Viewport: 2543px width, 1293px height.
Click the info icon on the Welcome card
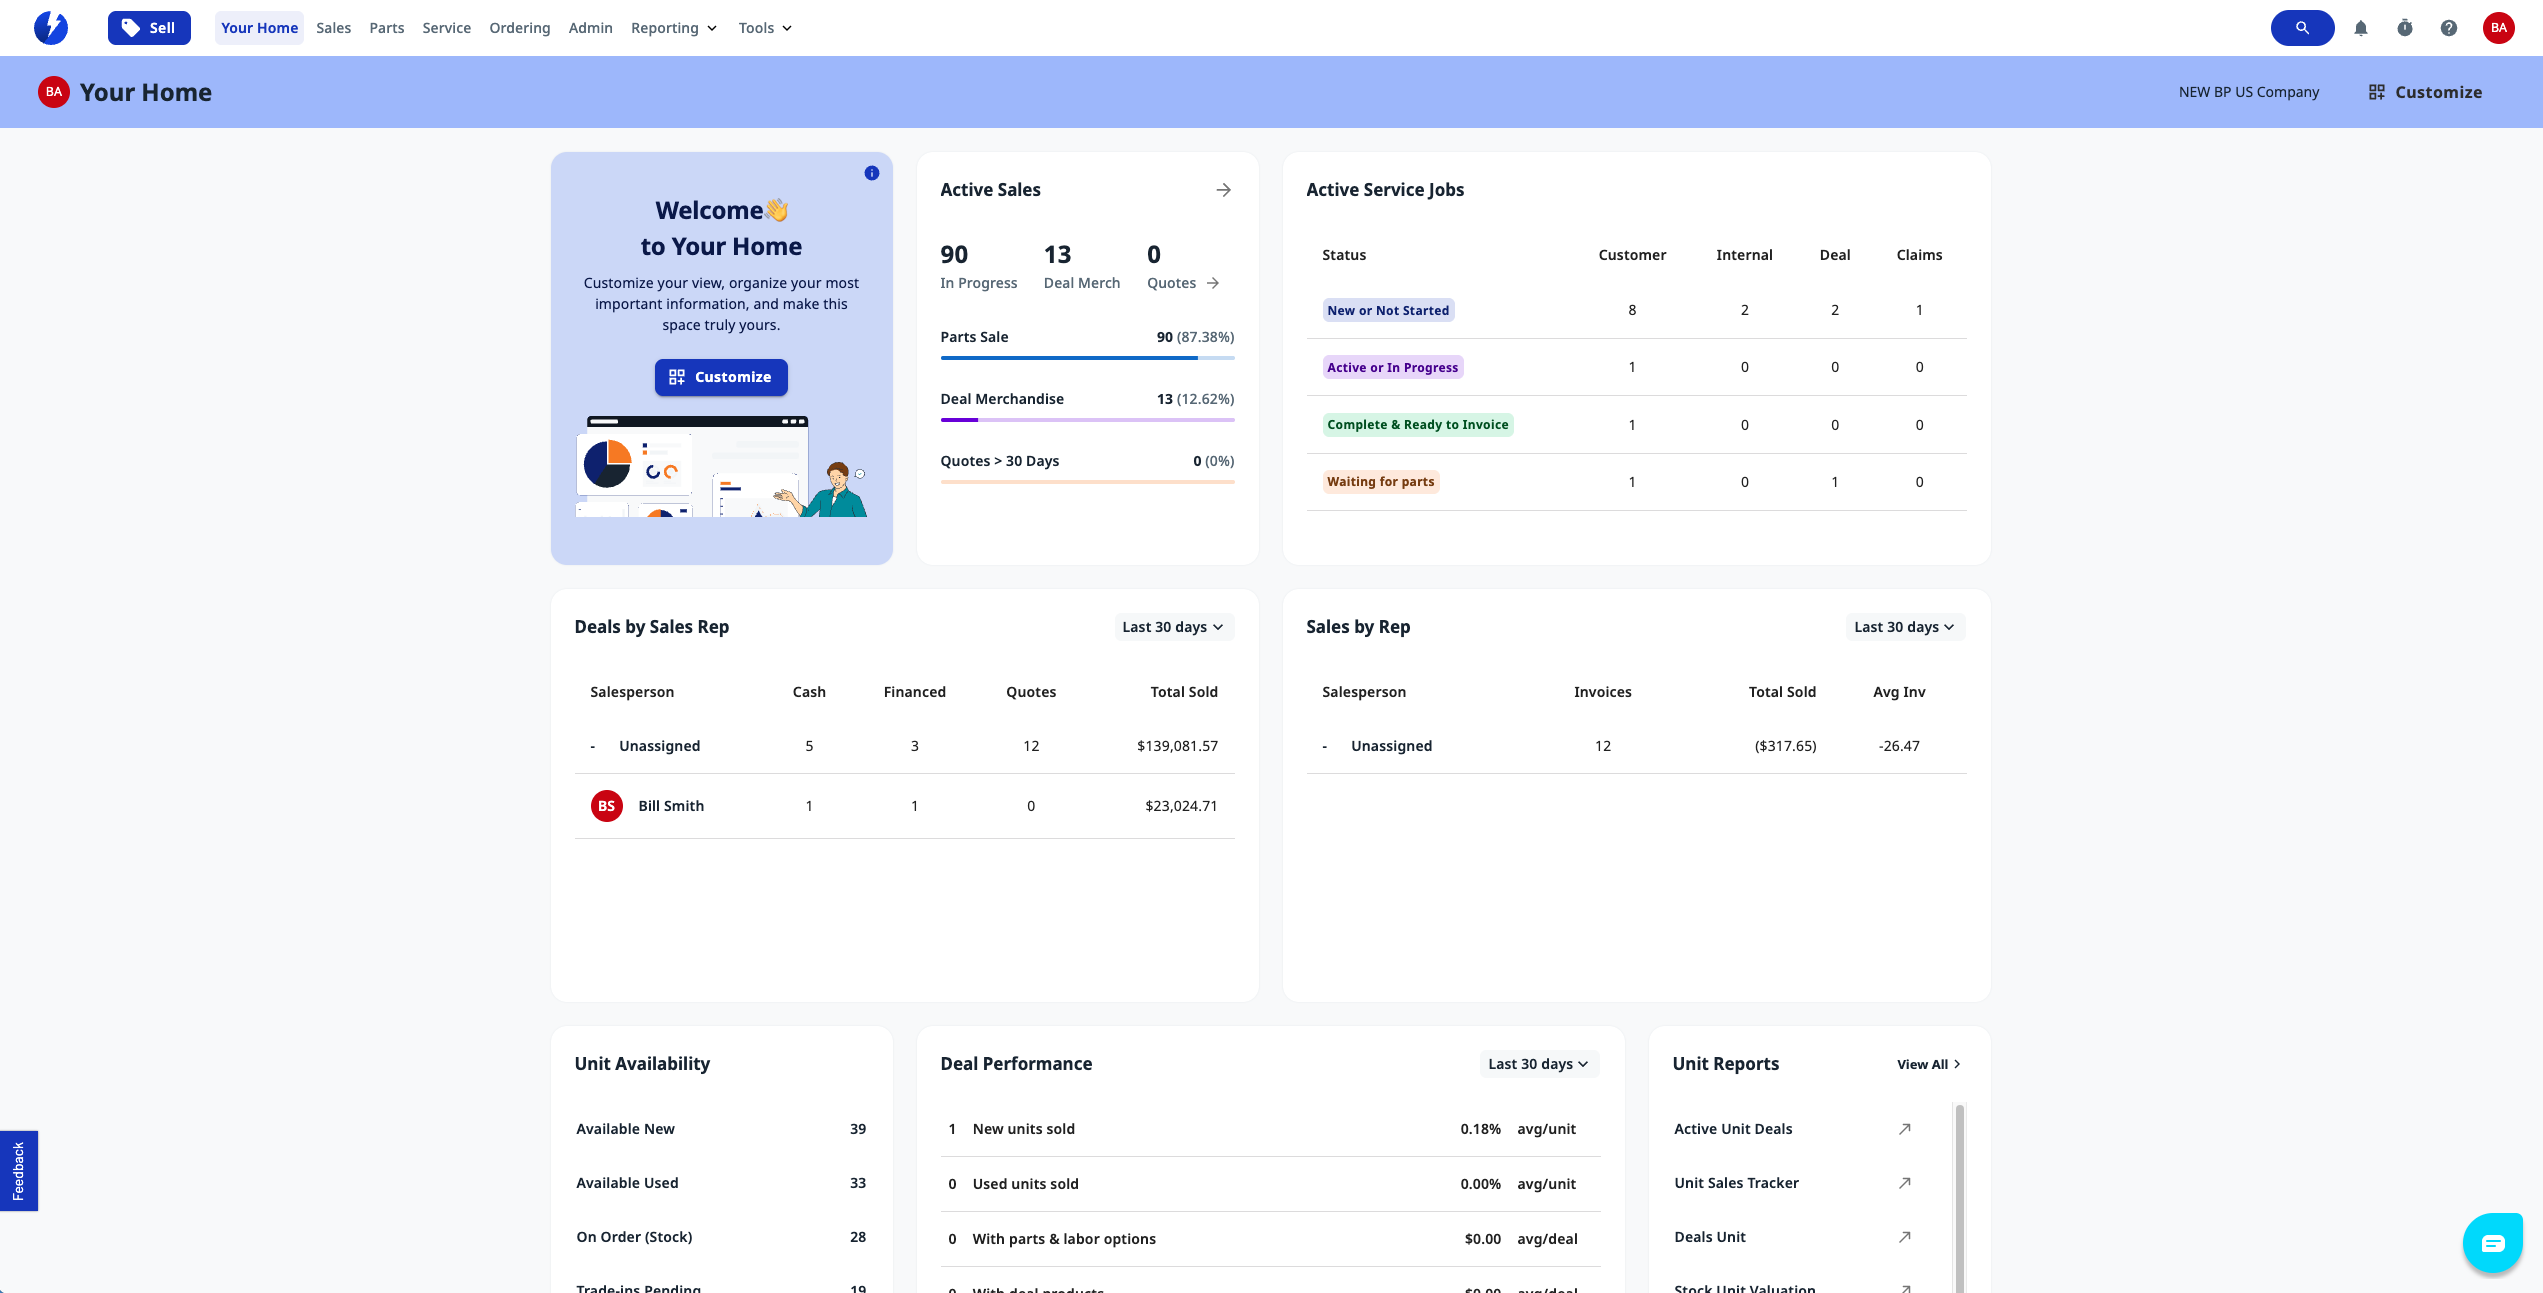[871, 171]
